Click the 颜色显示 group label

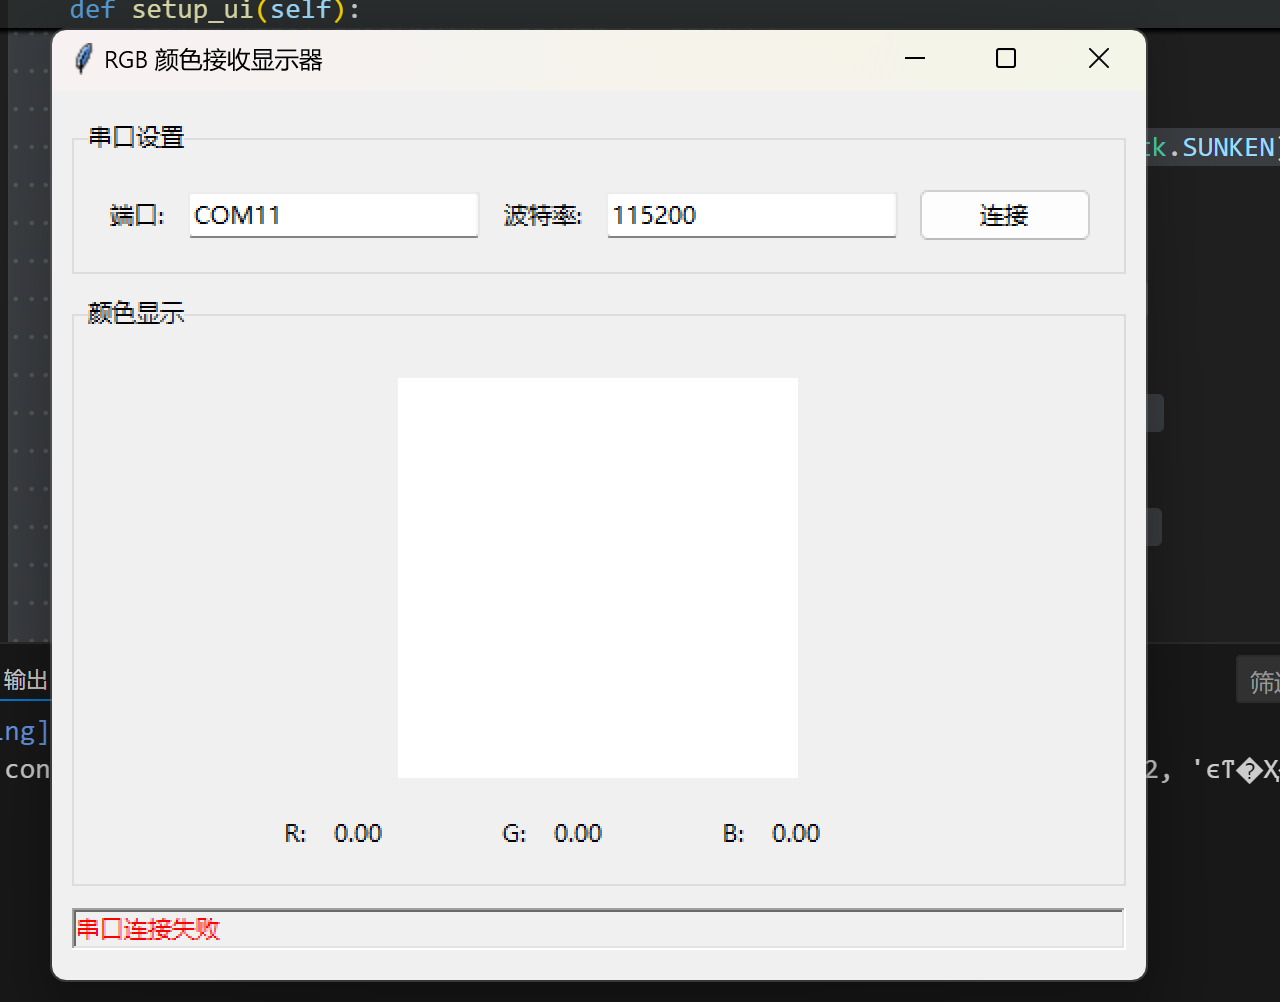[x=136, y=313]
